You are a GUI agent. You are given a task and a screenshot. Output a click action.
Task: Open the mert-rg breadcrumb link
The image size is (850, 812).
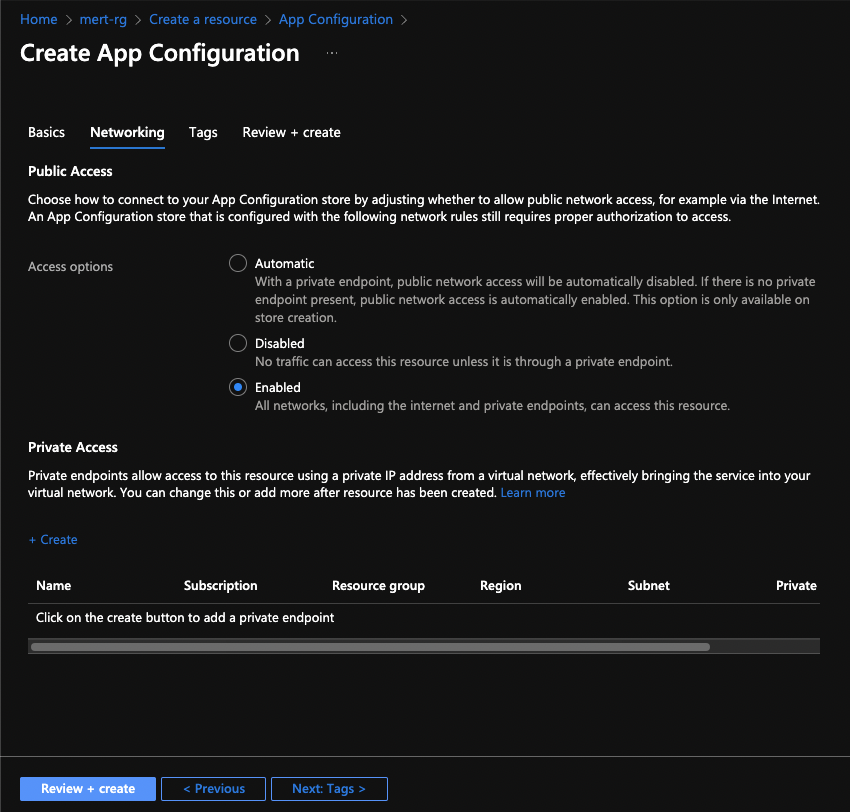pyautogui.click(x=103, y=19)
